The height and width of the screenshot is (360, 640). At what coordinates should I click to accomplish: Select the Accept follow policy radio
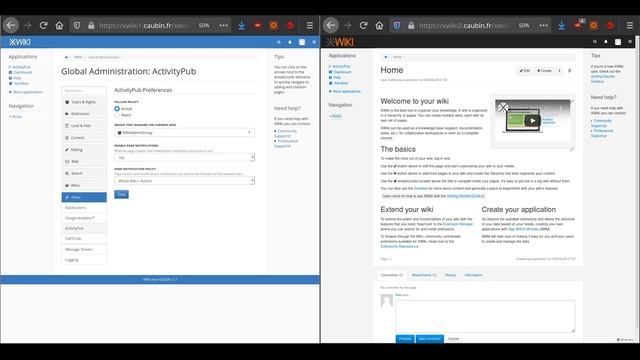point(117,109)
